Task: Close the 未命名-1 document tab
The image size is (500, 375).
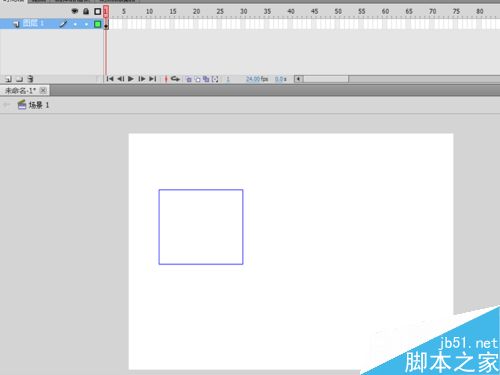Action: (43, 90)
